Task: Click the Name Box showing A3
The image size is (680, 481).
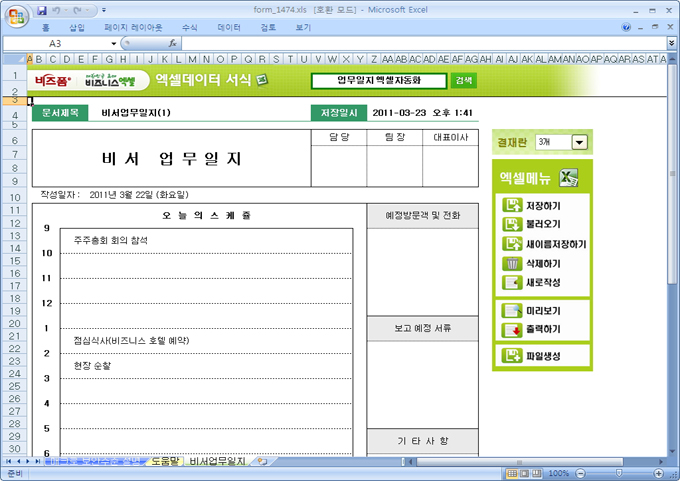Action: pos(56,43)
